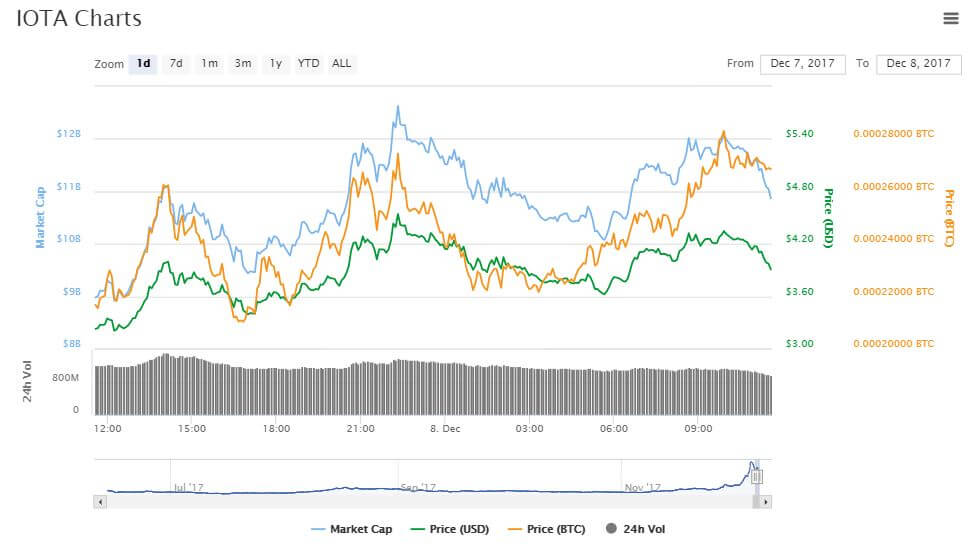Click the $4.80 price axis label
973x546 pixels.
coord(799,187)
